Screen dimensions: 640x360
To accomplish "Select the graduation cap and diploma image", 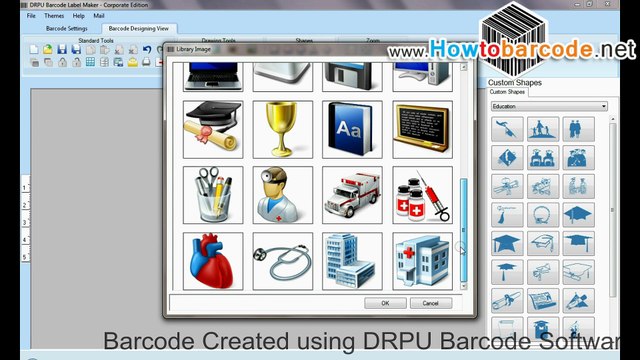I will (x=213, y=129).
